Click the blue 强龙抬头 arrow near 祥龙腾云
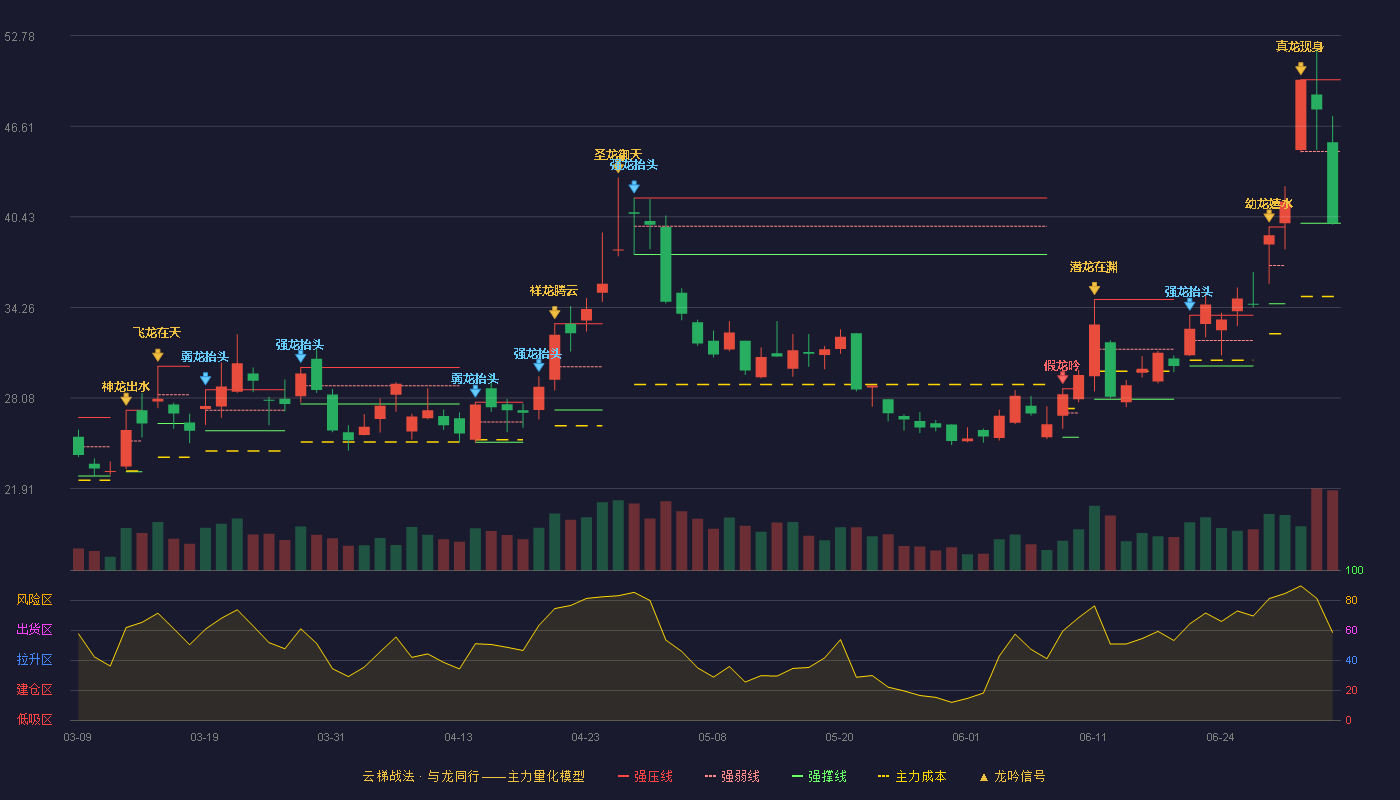Image resolution: width=1400 pixels, height=800 pixels. (x=539, y=366)
